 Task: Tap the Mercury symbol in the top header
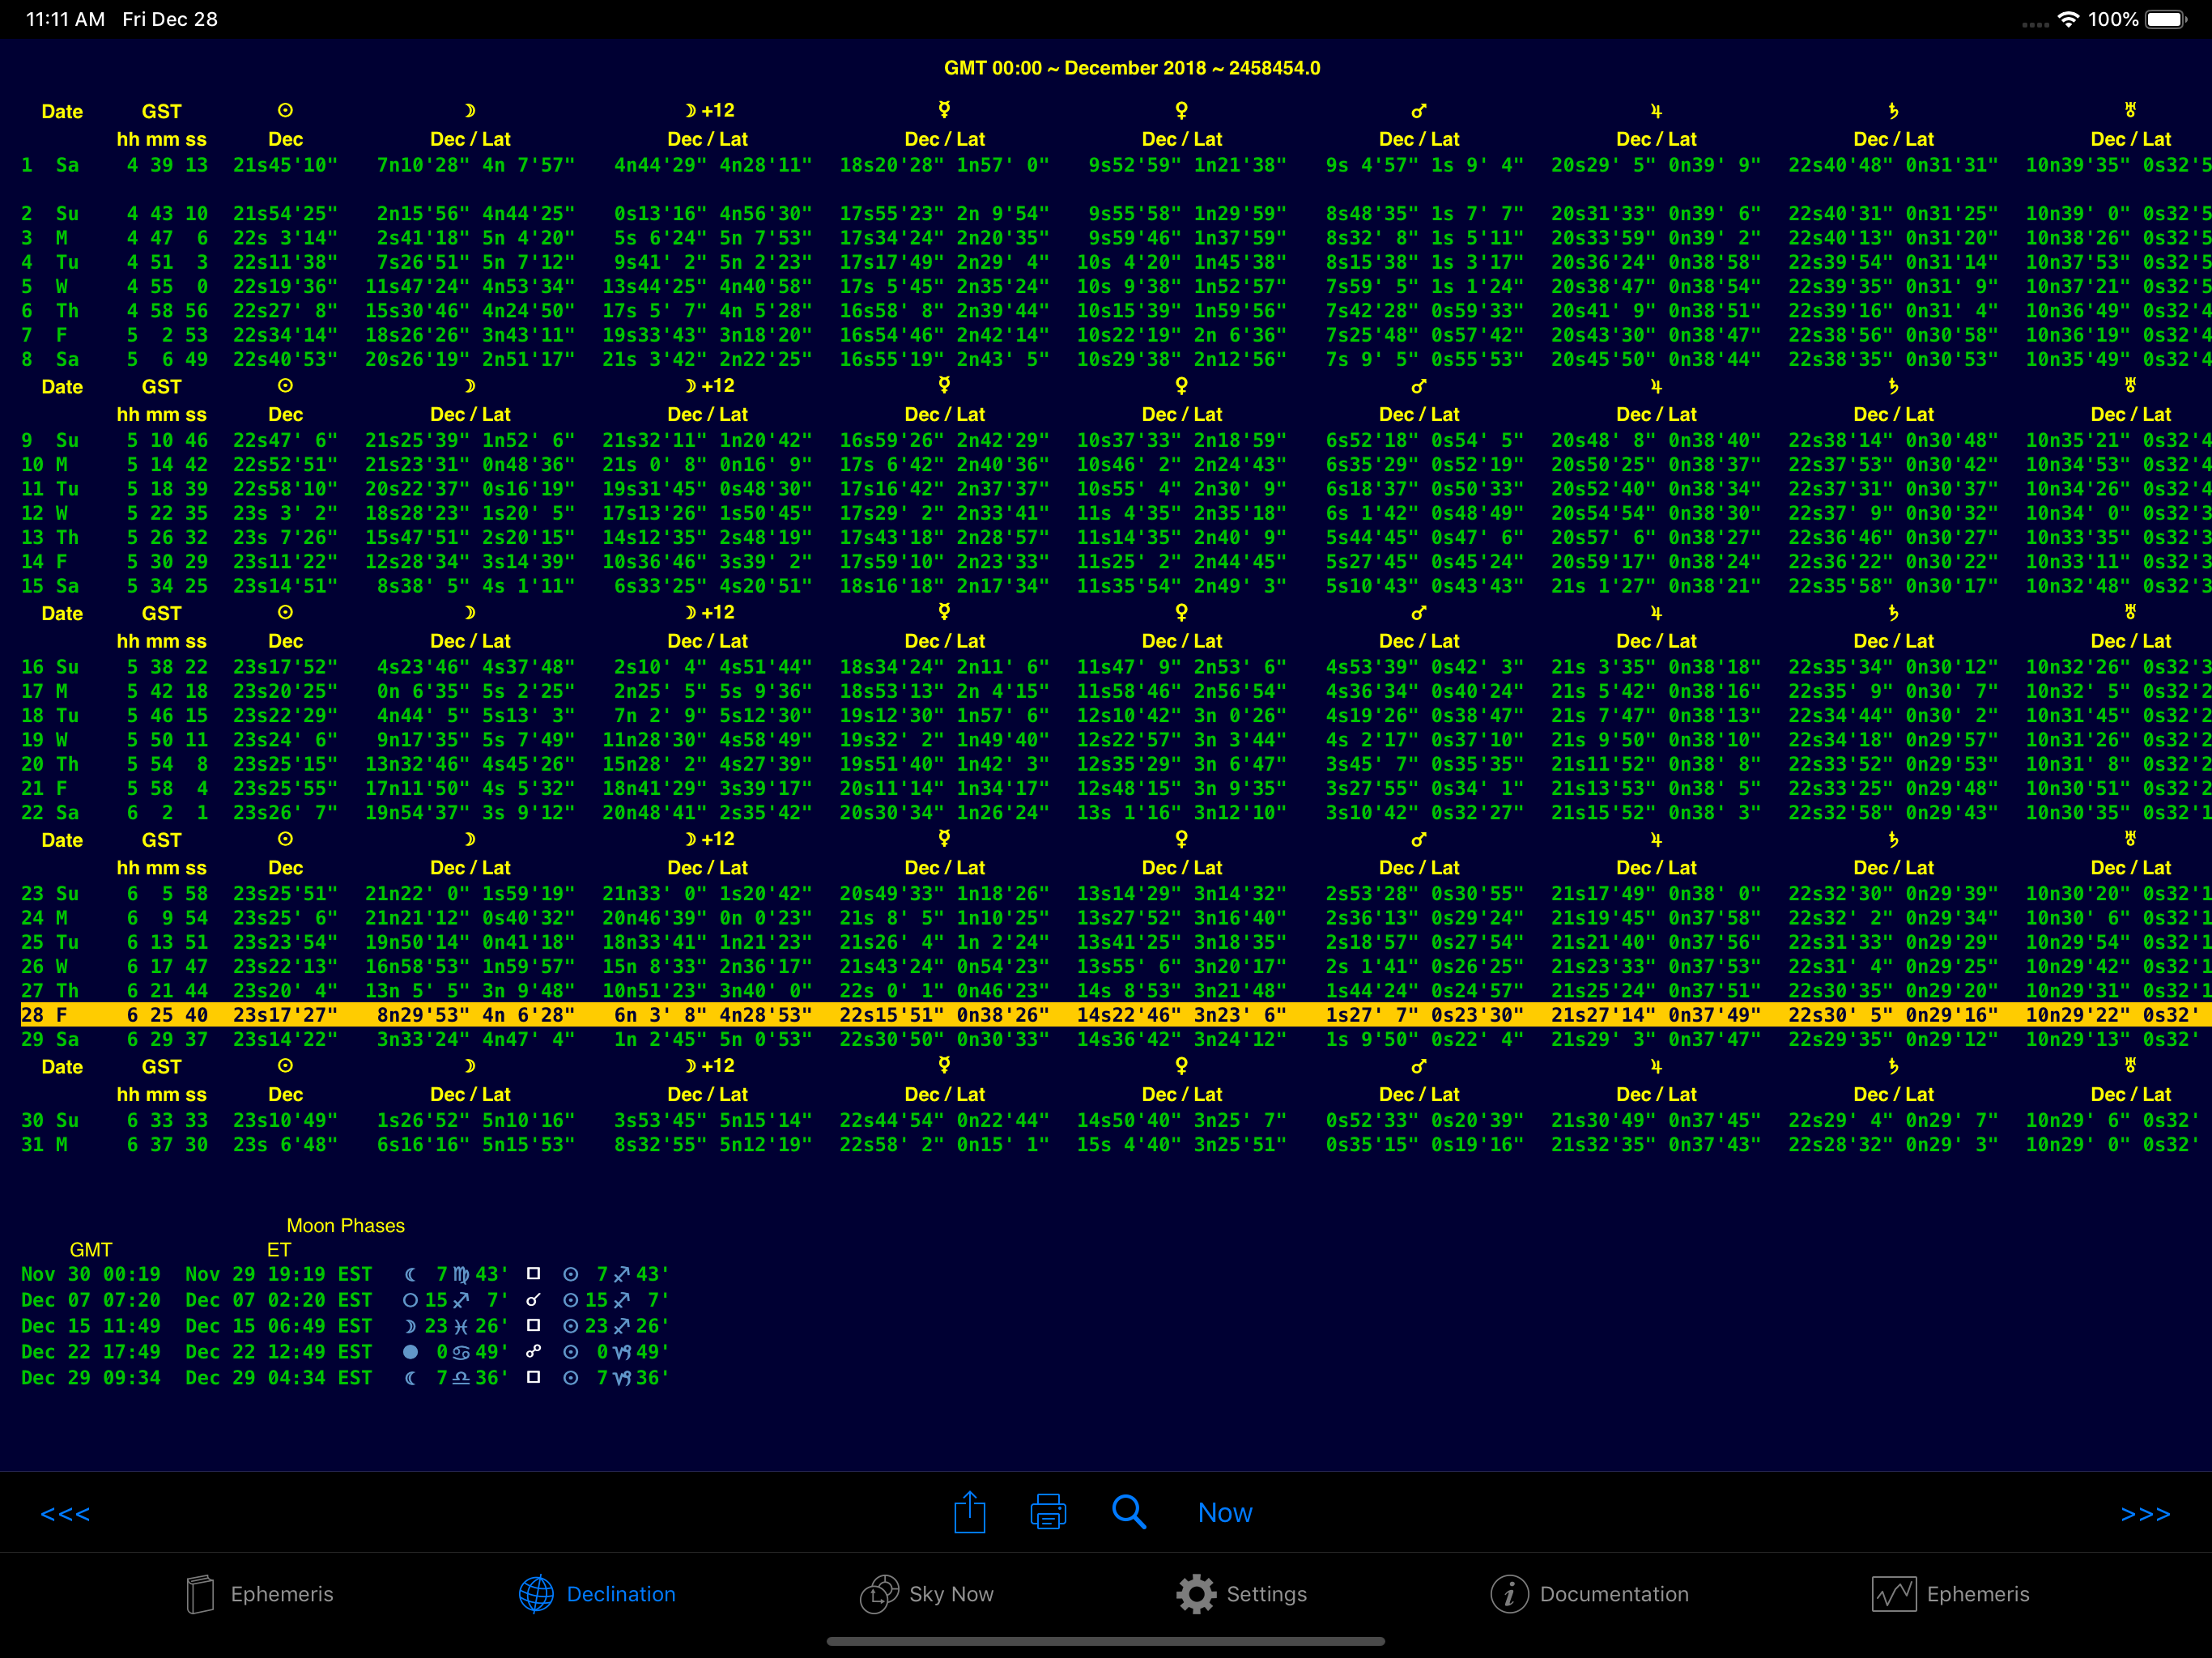(x=944, y=110)
